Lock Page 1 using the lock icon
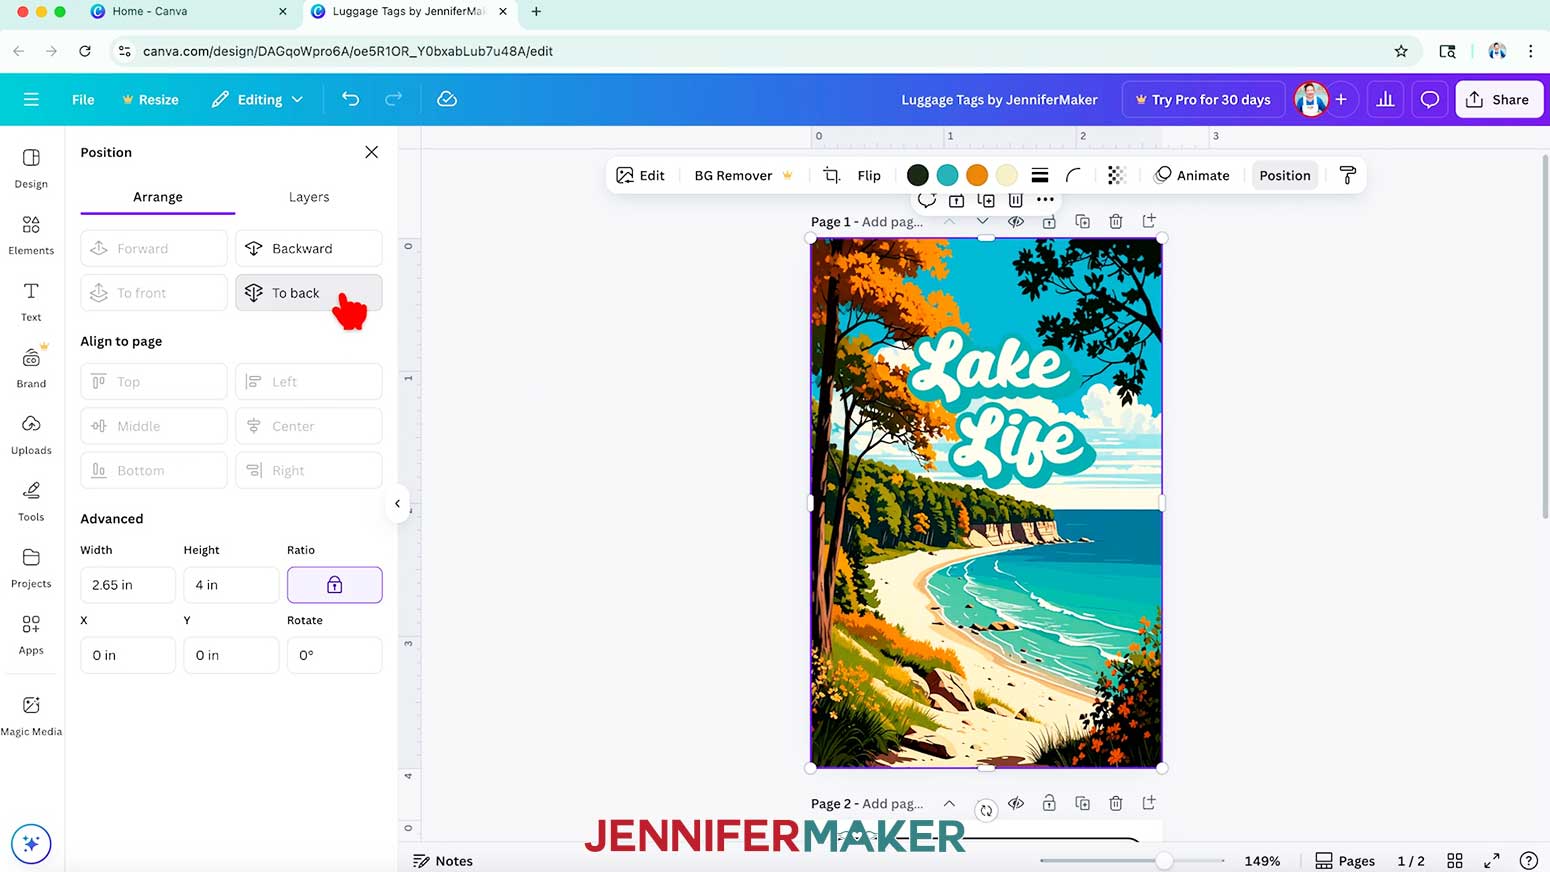 click(x=1049, y=221)
